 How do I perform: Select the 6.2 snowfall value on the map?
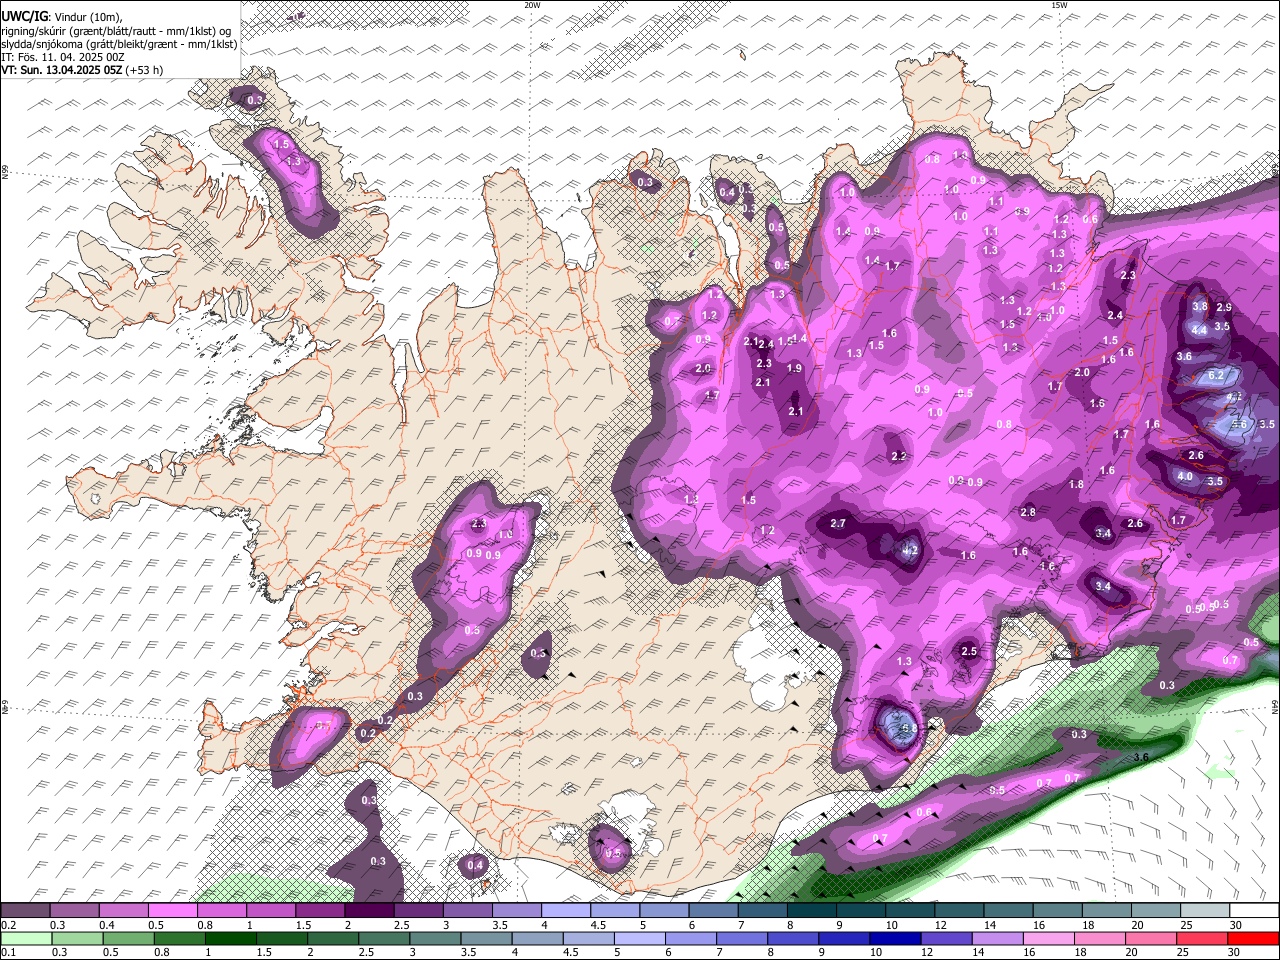pyautogui.click(x=1216, y=375)
